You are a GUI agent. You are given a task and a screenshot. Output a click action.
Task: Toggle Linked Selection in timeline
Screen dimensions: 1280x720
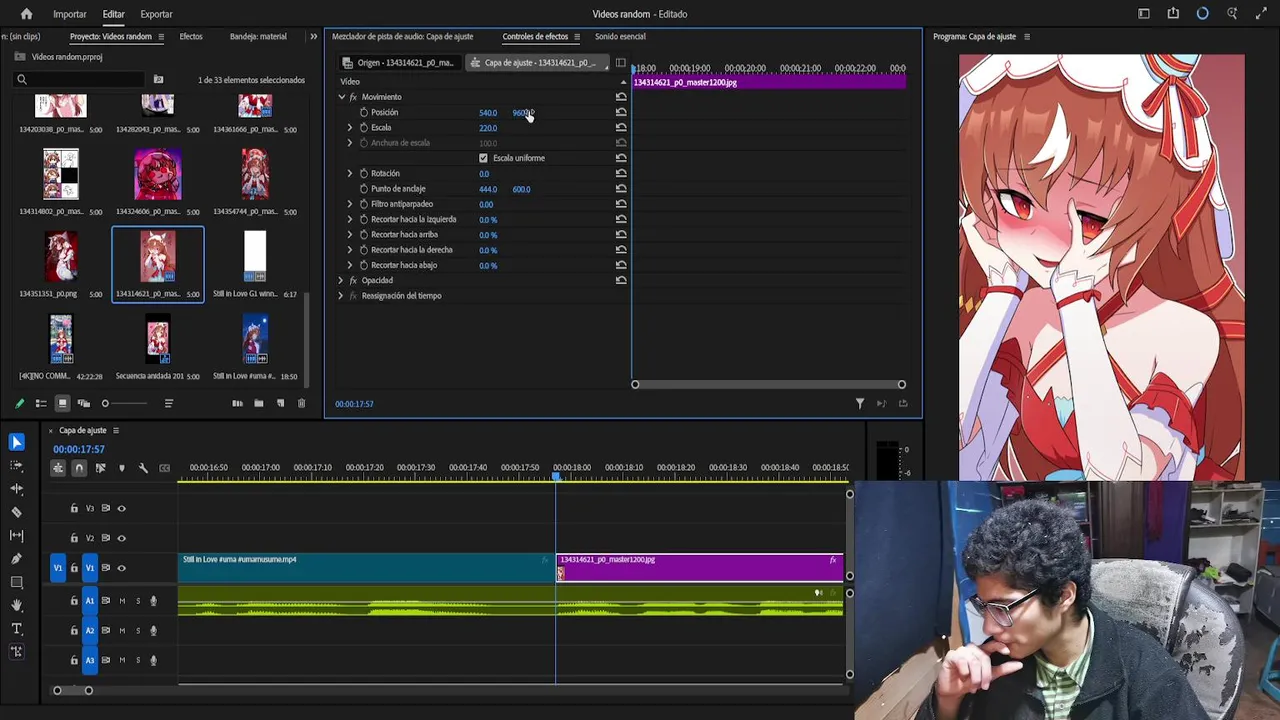coord(100,468)
